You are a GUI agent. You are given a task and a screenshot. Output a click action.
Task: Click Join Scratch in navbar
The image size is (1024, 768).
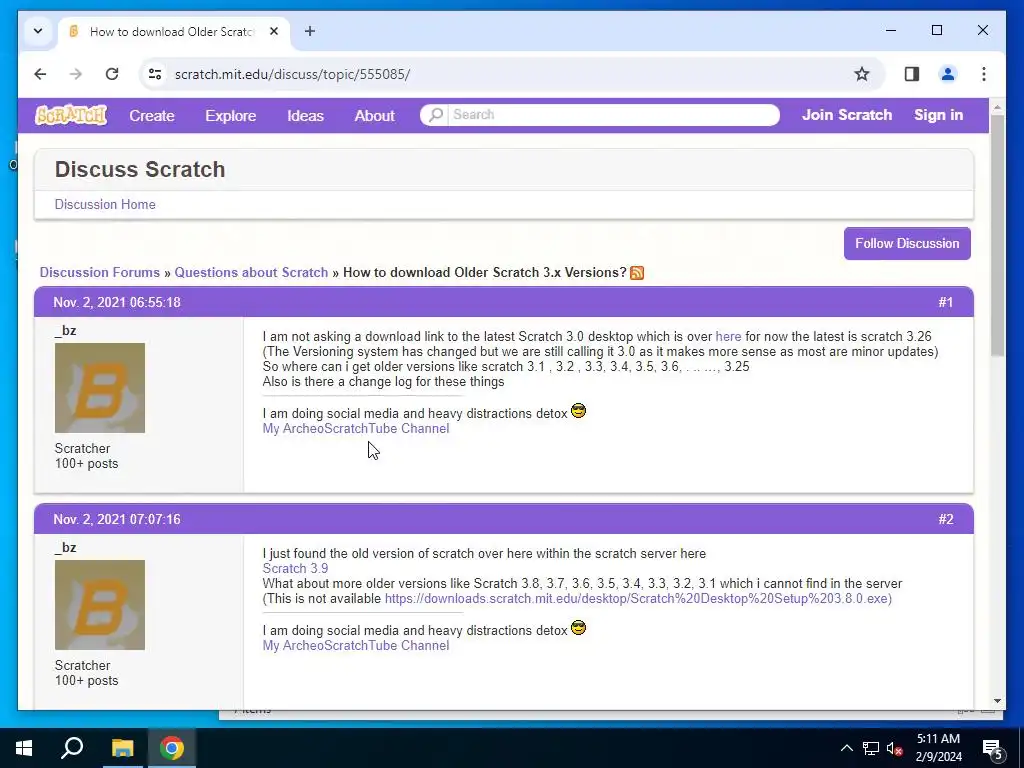(846, 115)
